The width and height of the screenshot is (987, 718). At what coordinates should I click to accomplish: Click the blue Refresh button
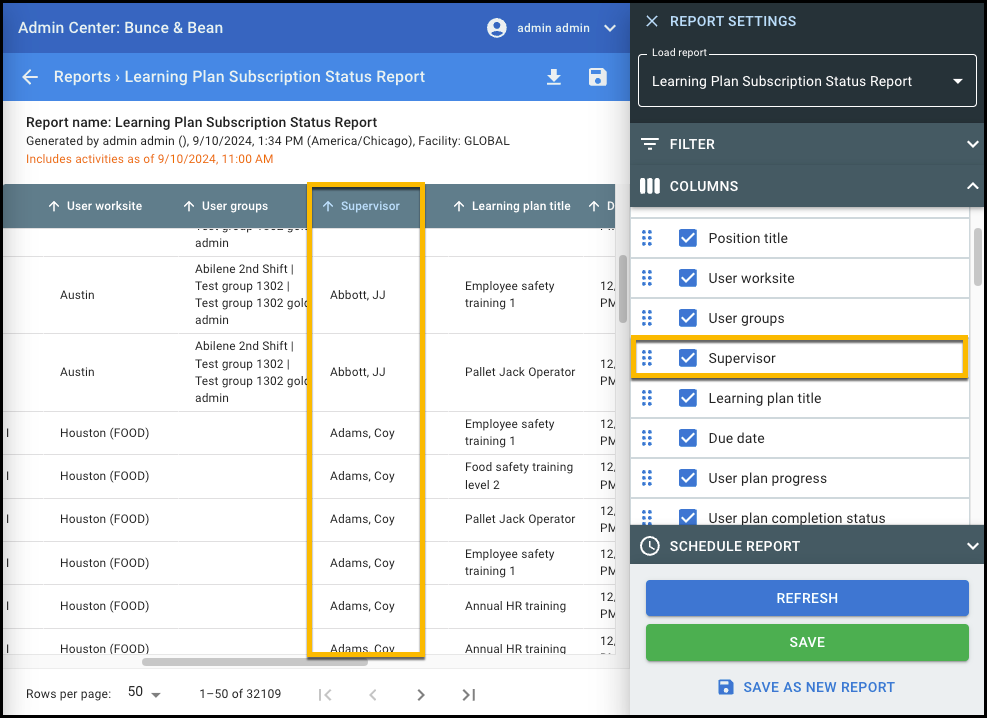(x=807, y=598)
